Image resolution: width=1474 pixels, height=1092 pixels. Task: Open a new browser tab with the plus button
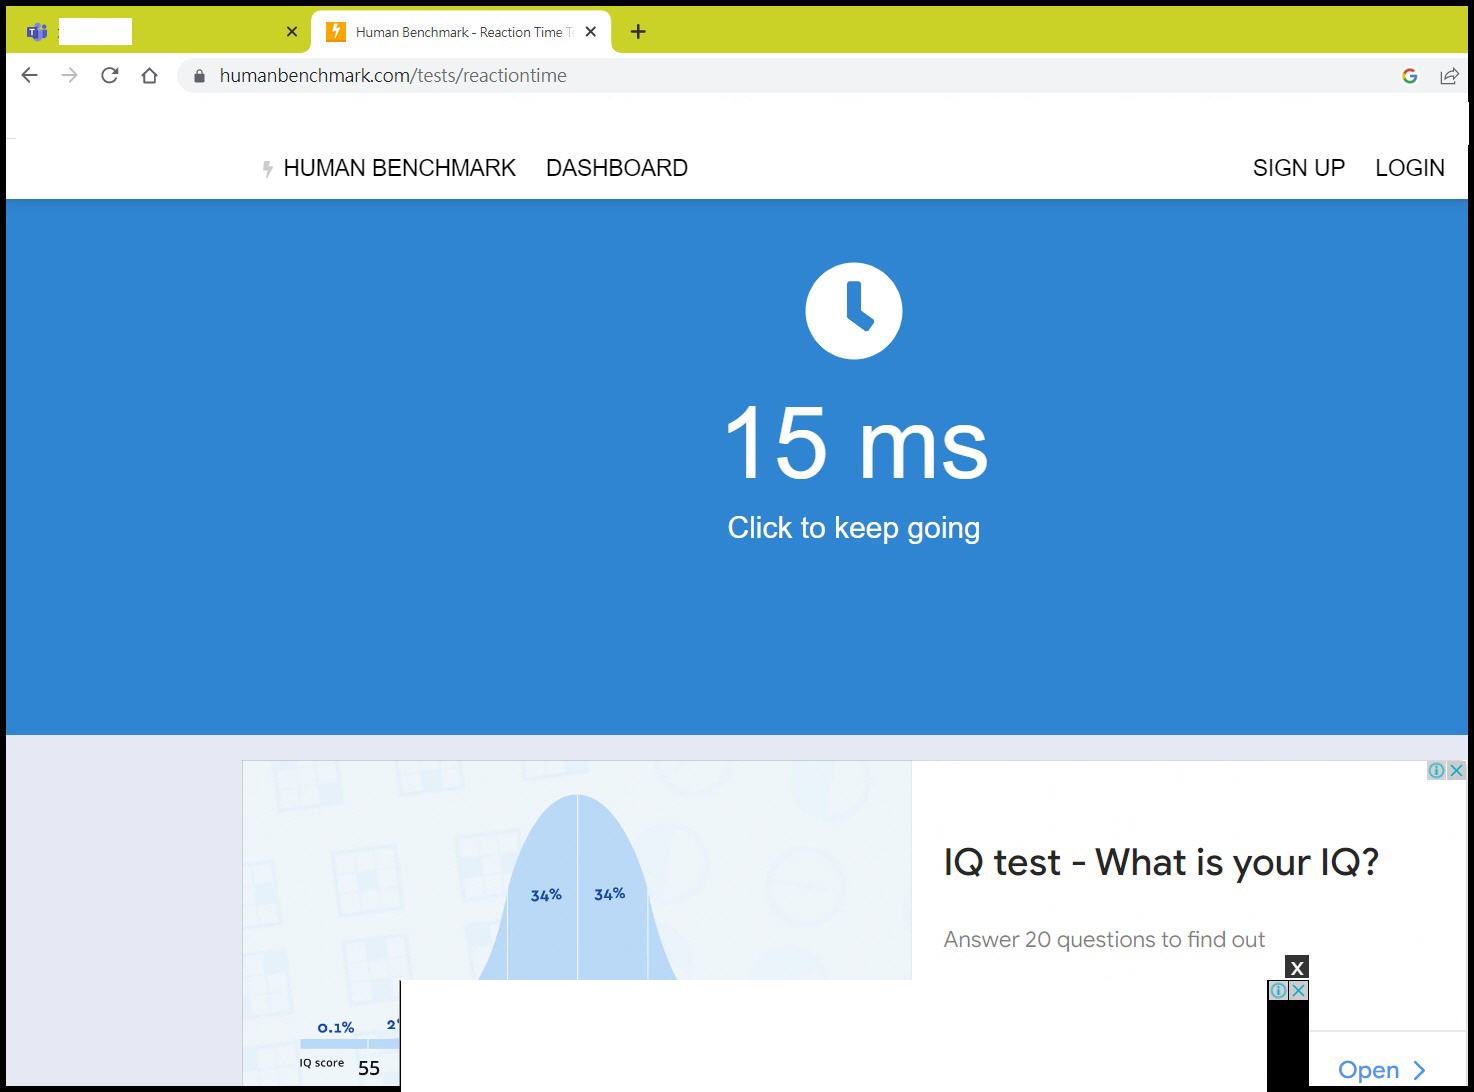(x=637, y=31)
